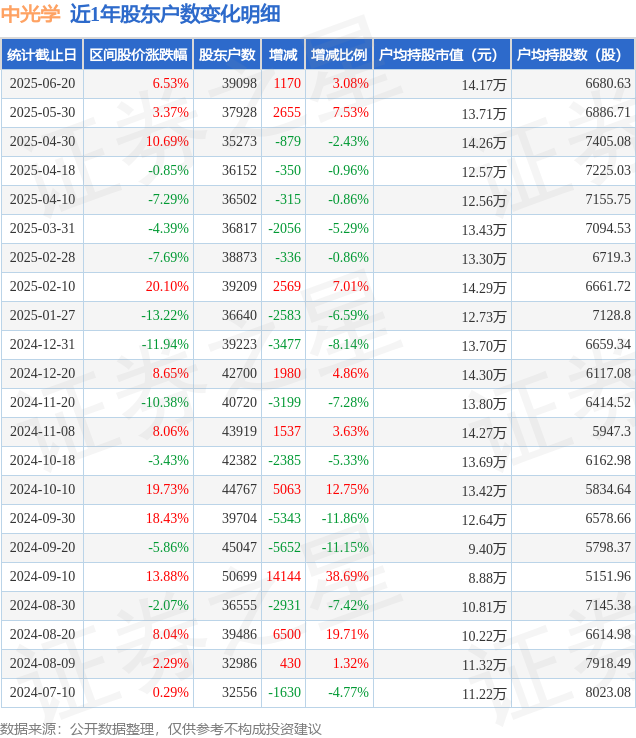Click the 2024-07-10 date row

pos(318,692)
